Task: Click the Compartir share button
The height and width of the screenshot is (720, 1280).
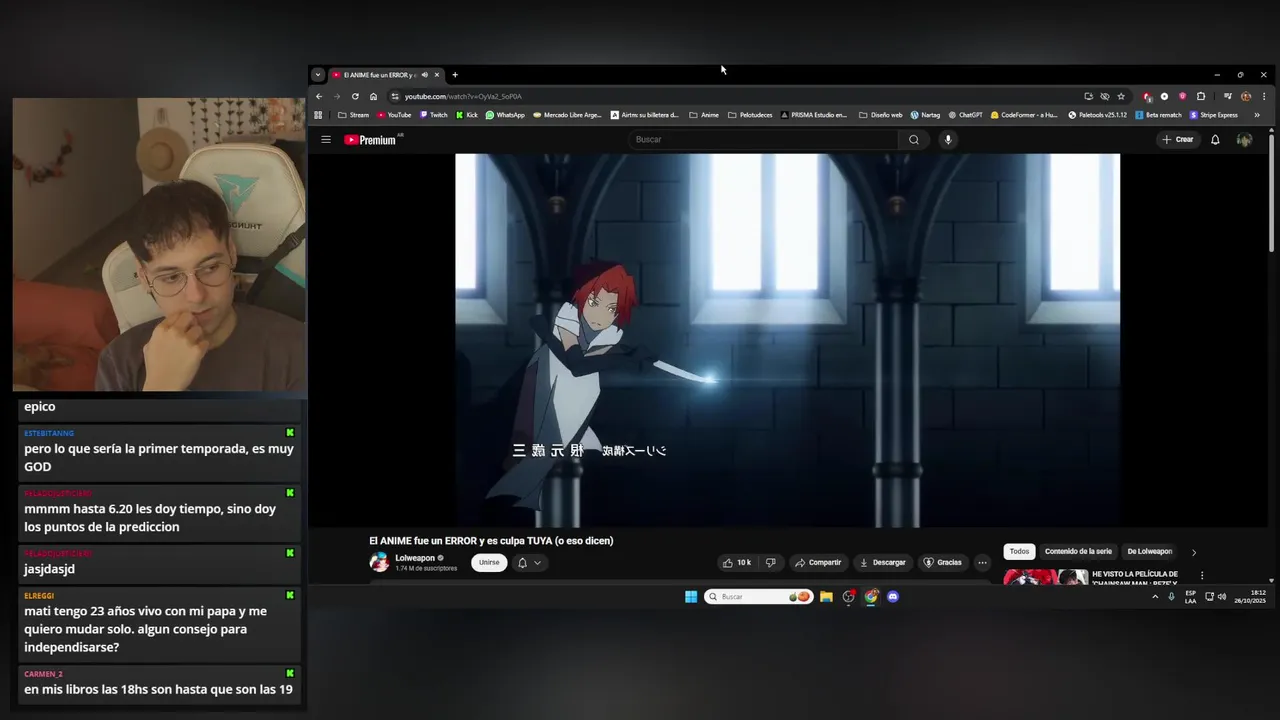Action: pos(818,563)
